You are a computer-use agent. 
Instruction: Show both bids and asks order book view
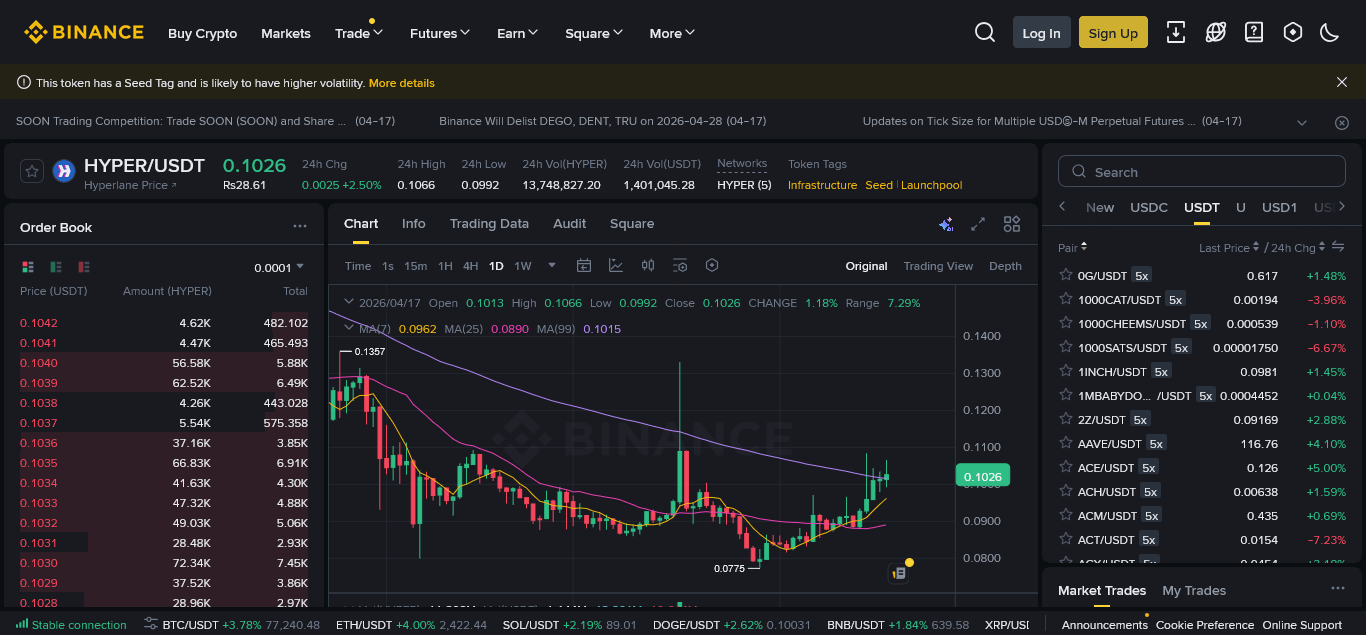(28, 267)
